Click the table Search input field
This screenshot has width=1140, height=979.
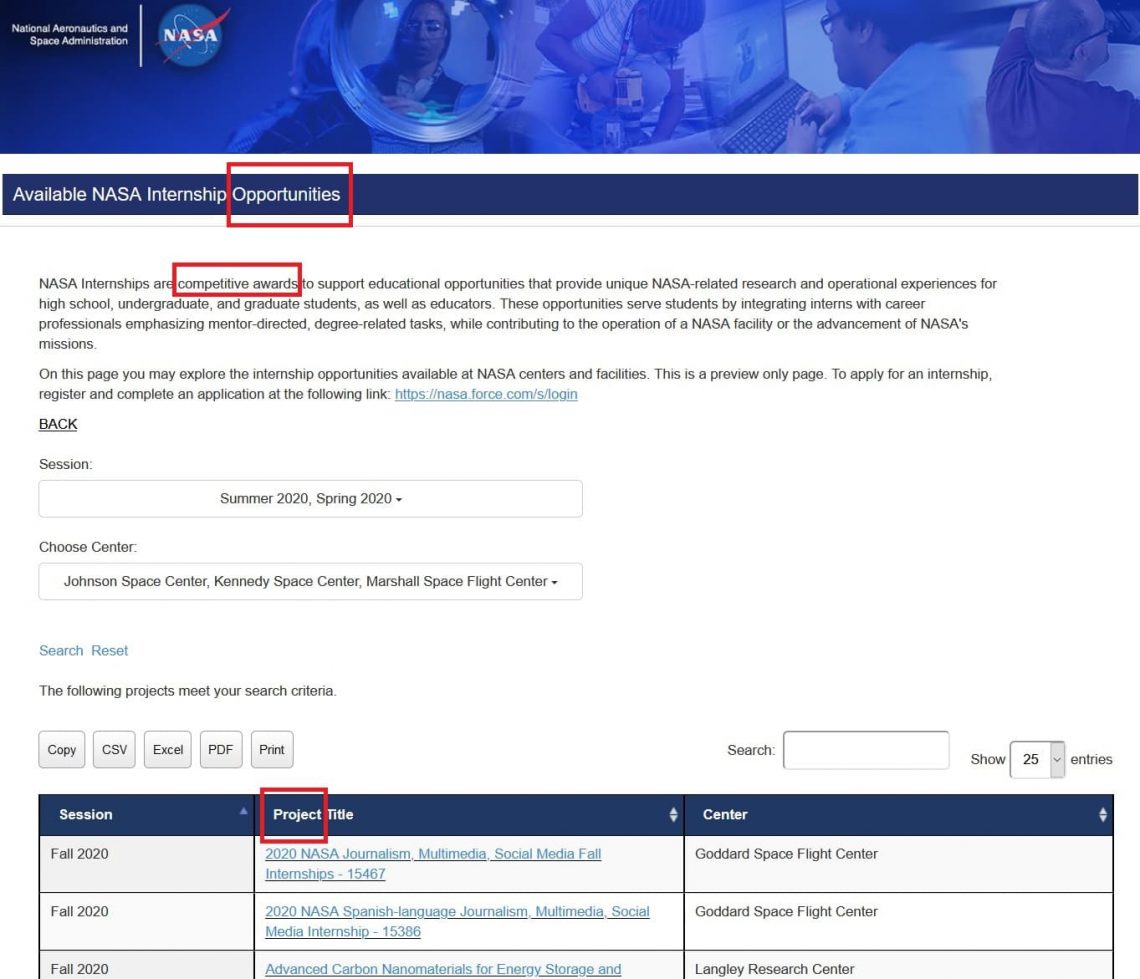tap(865, 750)
